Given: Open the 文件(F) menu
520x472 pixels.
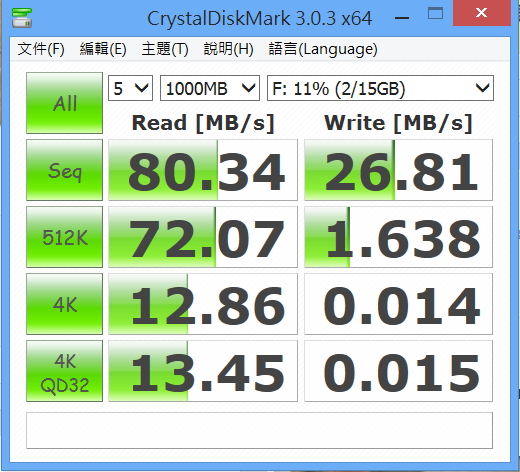Looking at the screenshot, I should 41,49.
